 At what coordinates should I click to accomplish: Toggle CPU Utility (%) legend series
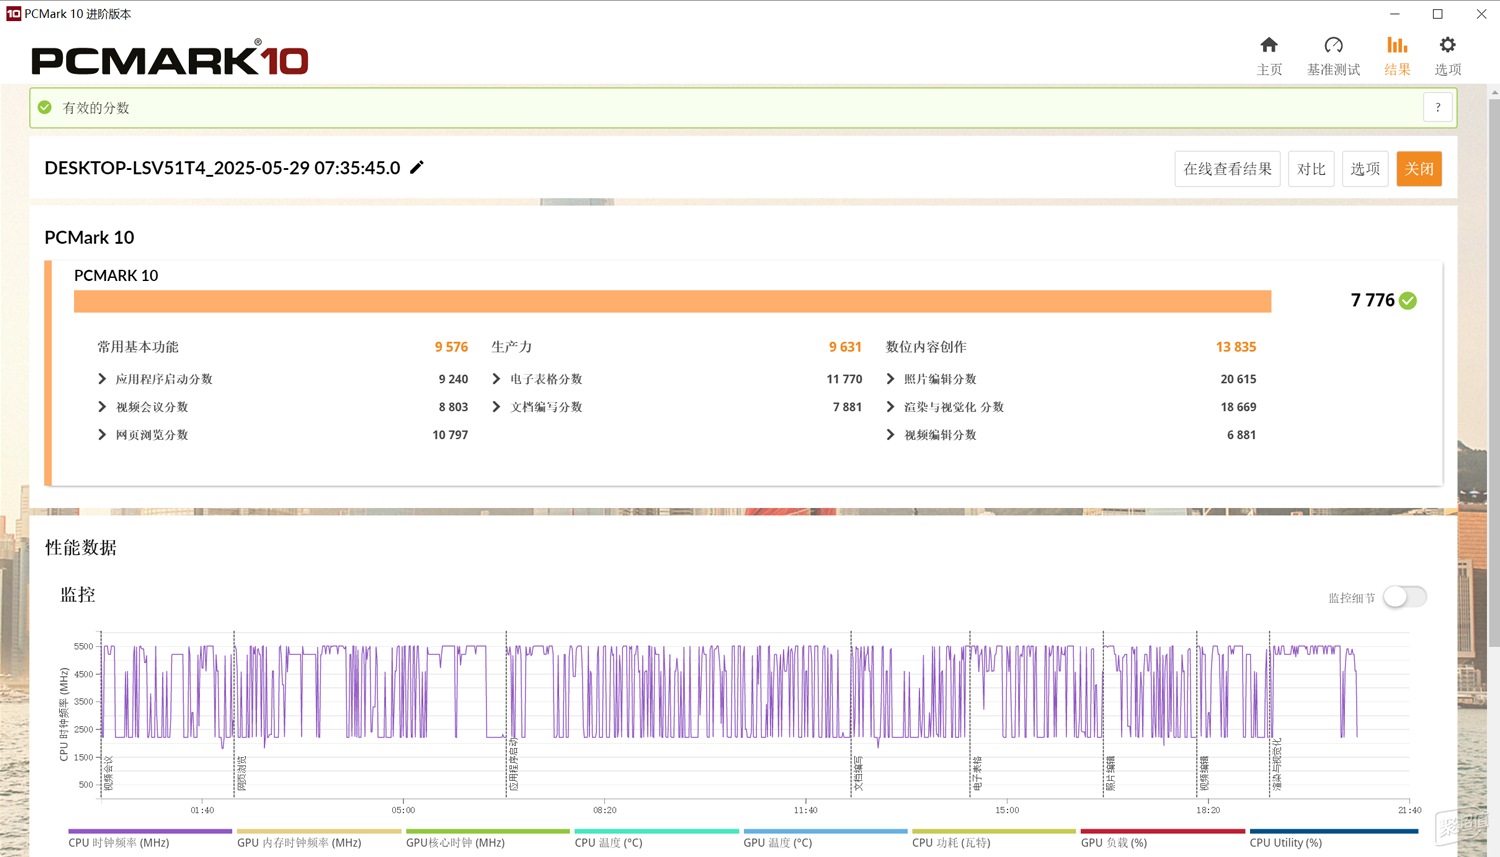(x=1334, y=838)
